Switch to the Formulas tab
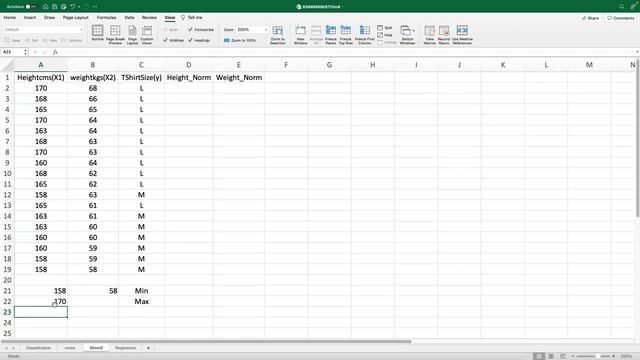This screenshot has width=640, height=360. 107,18
